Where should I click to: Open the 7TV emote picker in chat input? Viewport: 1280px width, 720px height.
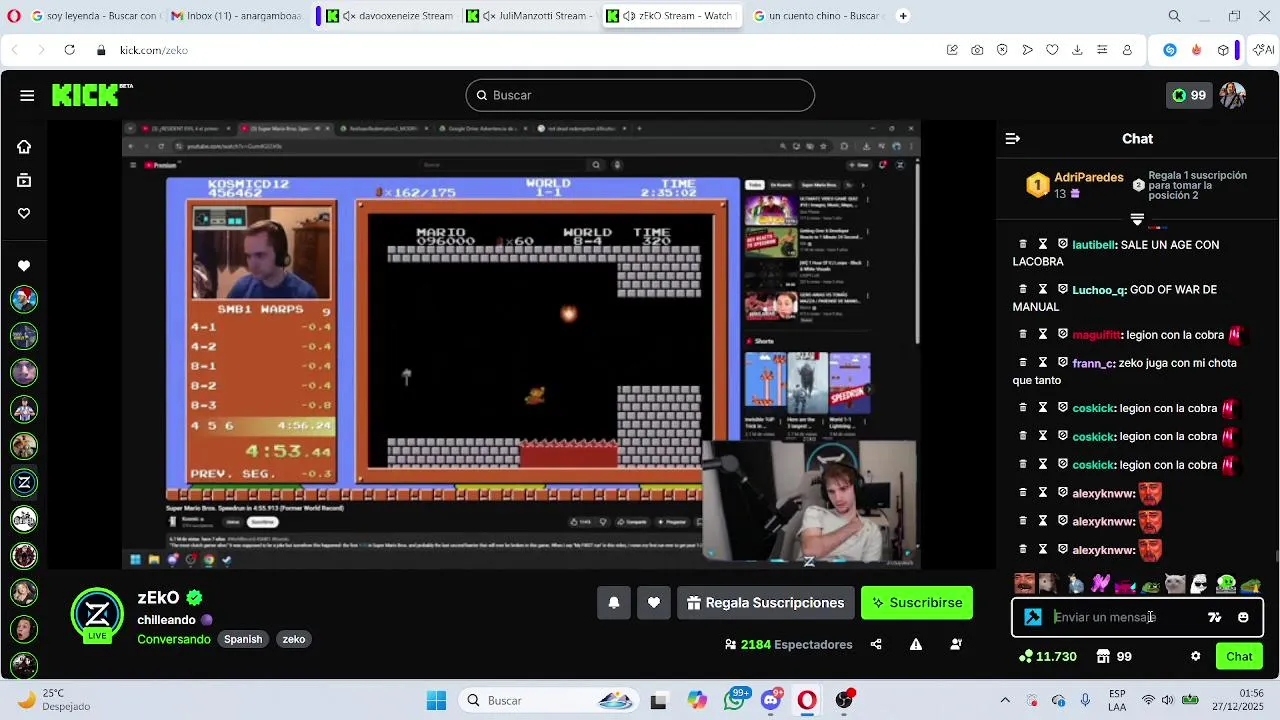pos(1214,618)
